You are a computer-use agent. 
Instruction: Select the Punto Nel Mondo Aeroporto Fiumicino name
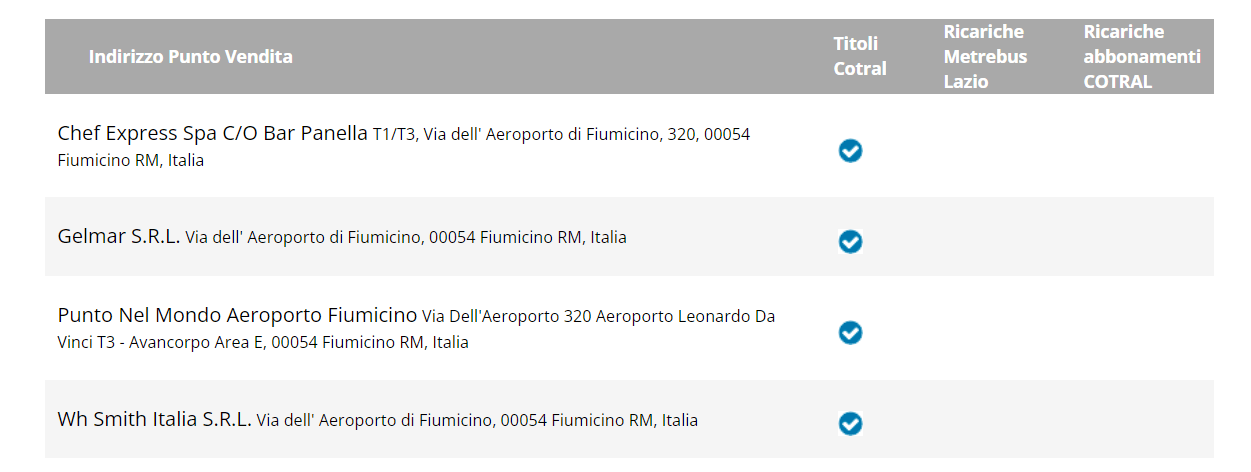click(237, 315)
